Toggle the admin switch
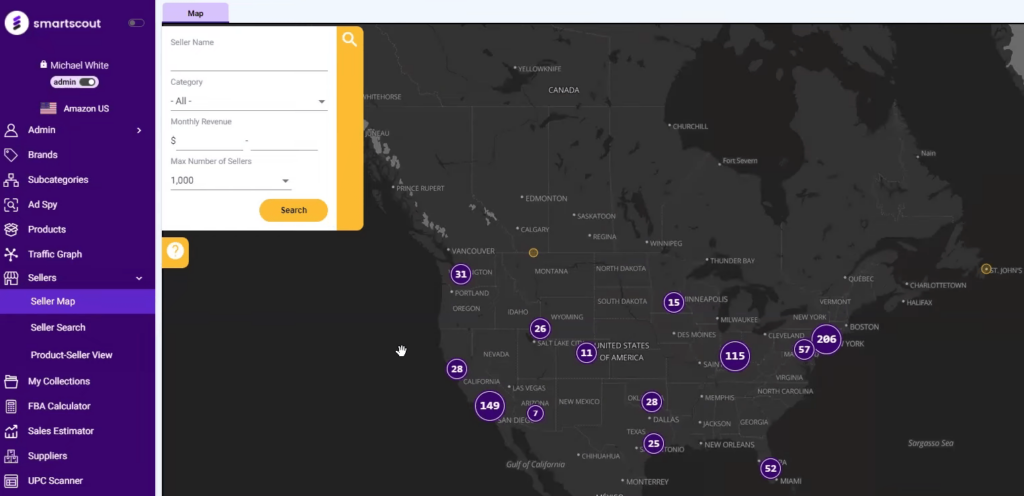The image size is (1024, 496). click(88, 82)
